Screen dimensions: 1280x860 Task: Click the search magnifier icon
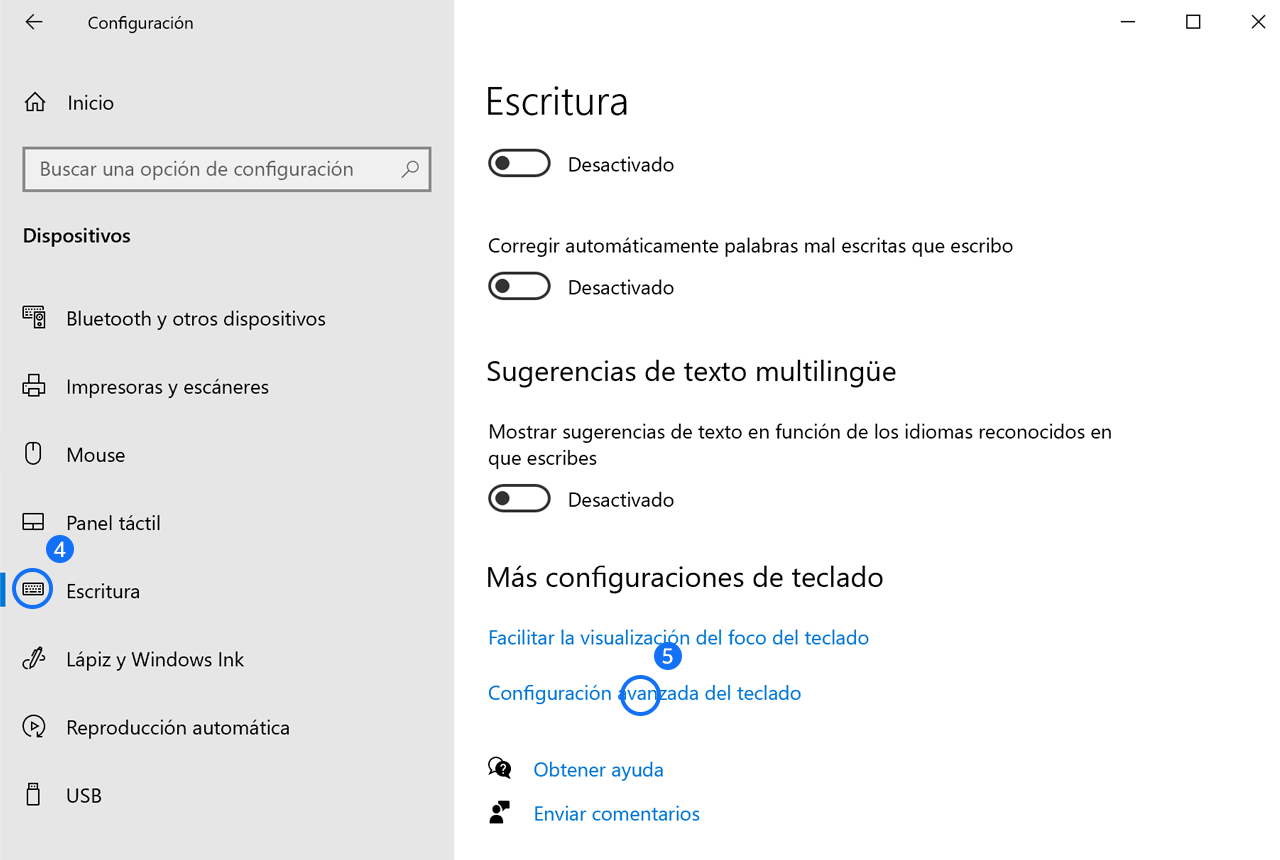tap(410, 169)
